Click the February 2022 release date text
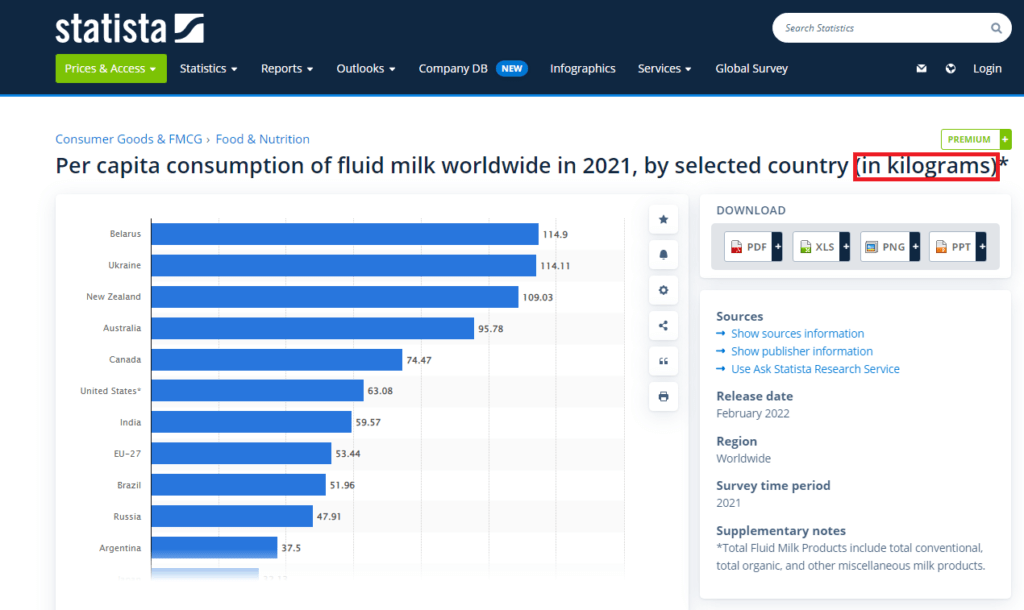This screenshot has height=610, width=1024. pyautogui.click(x=753, y=413)
